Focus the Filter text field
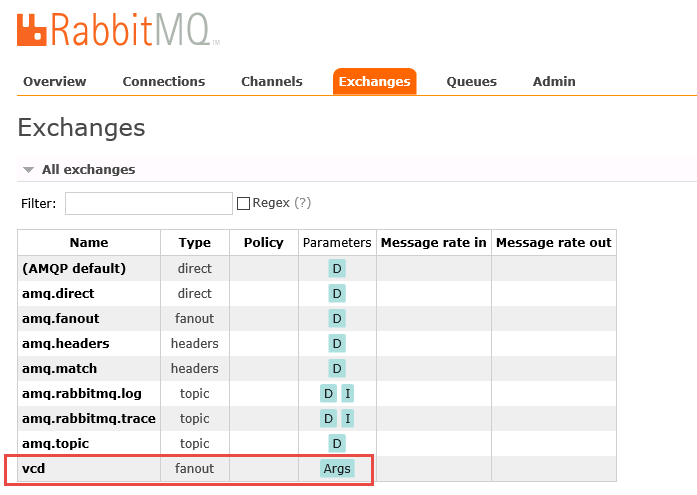This screenshot has height=495, width=697. pos(148,204)
